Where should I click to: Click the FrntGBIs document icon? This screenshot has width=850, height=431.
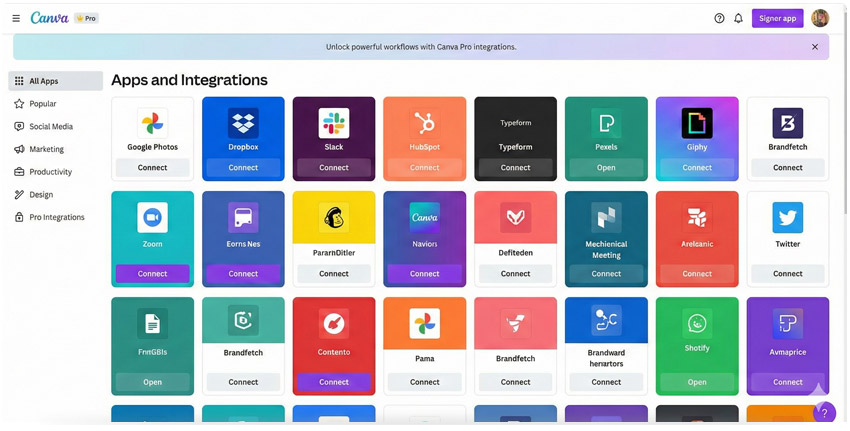[152, 324]
